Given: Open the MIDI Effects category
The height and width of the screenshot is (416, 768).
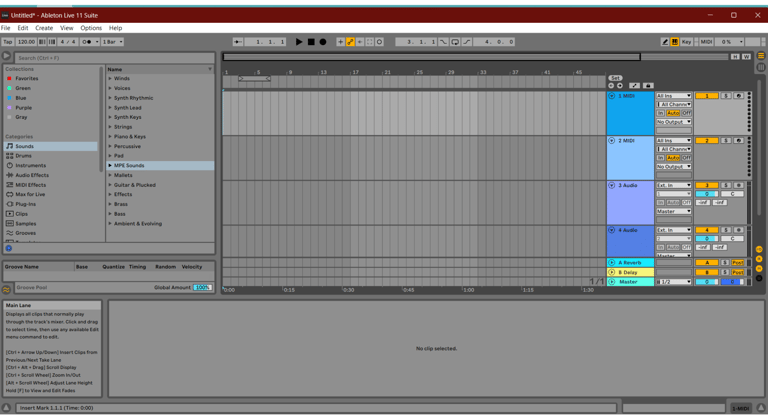Looking at the screenshot, I should pyautogui.click(x=30, y=185).
